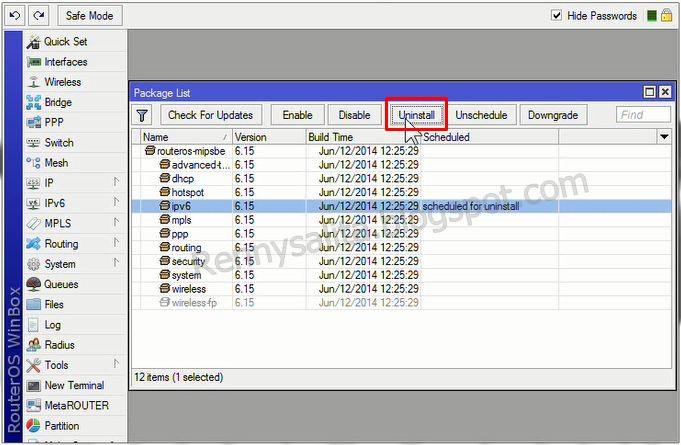Toggle the Safe Mode button
Screen dimensions: 681x445
pyautogui.click(x=89, y=16)
